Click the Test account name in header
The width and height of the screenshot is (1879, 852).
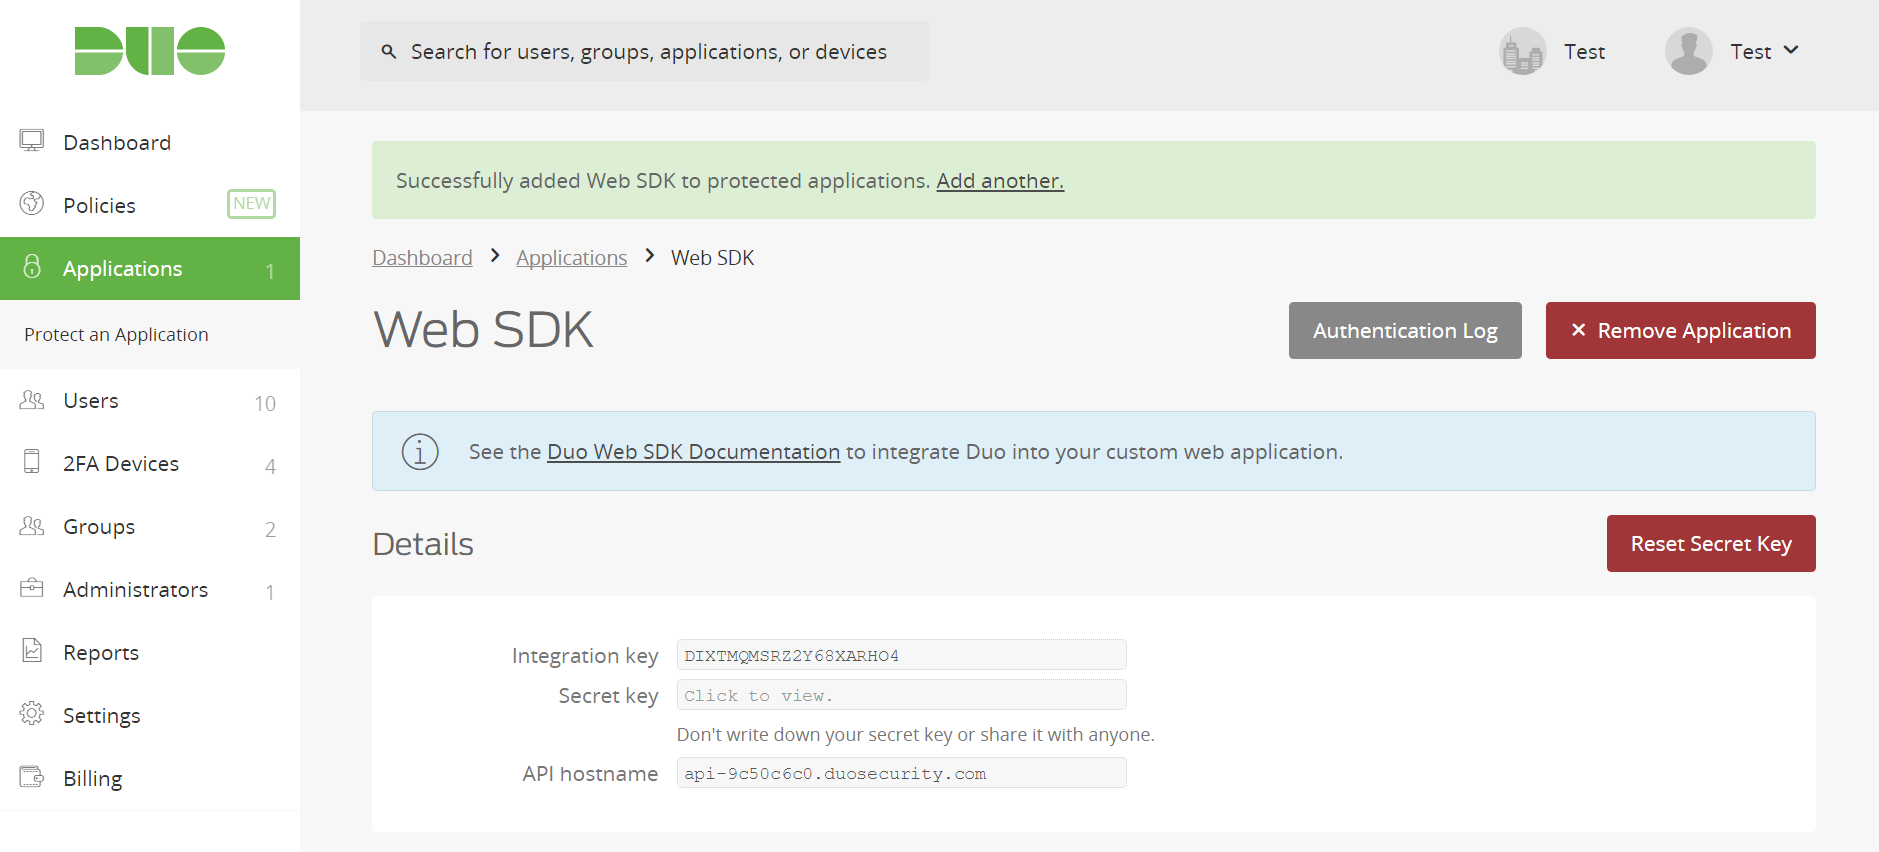tap(1584, 52)
